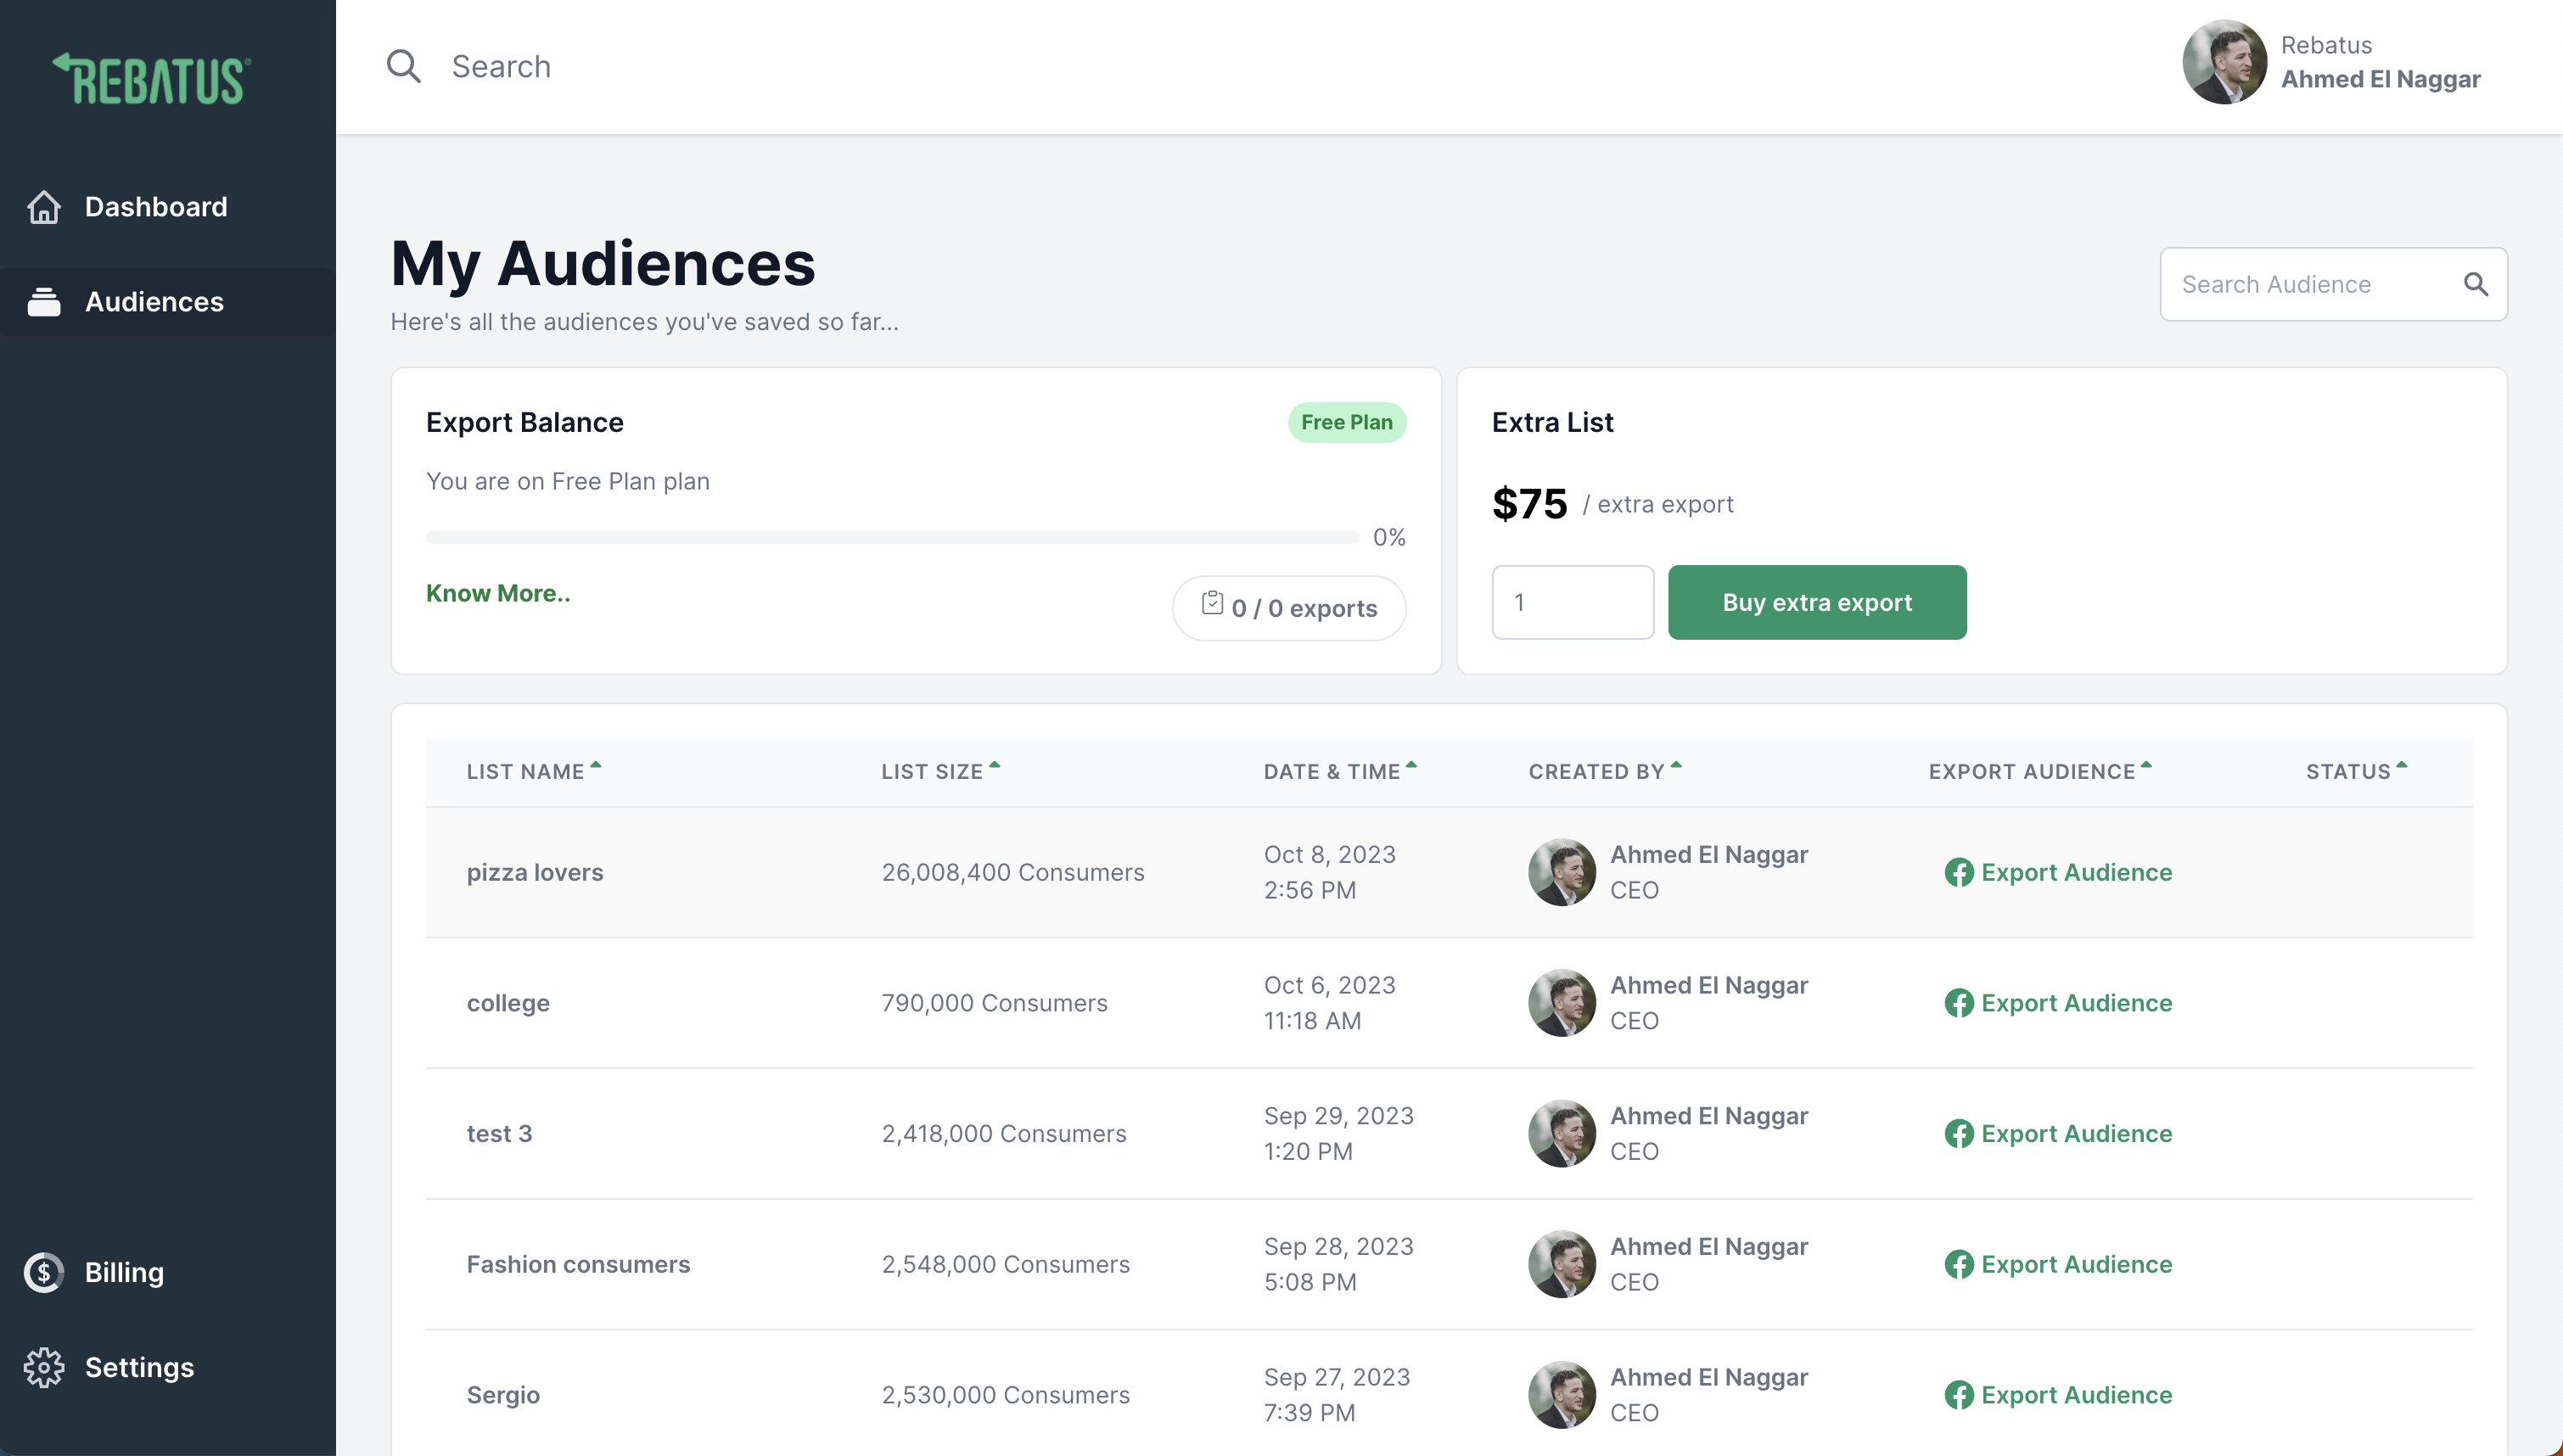Screen dimensions: 2563x1456
Task: Open the Billing menu item
Action: pyautogui.click(x=124, y=1272)
